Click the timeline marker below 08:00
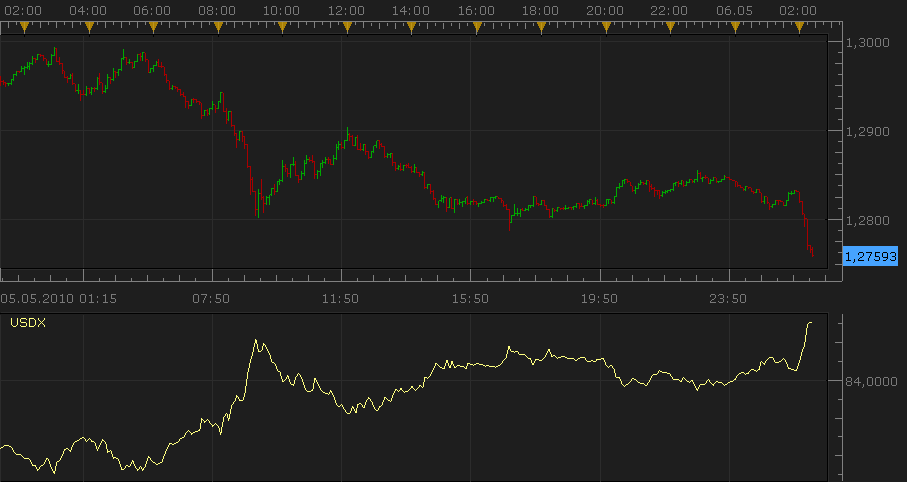 coord(217,27)
